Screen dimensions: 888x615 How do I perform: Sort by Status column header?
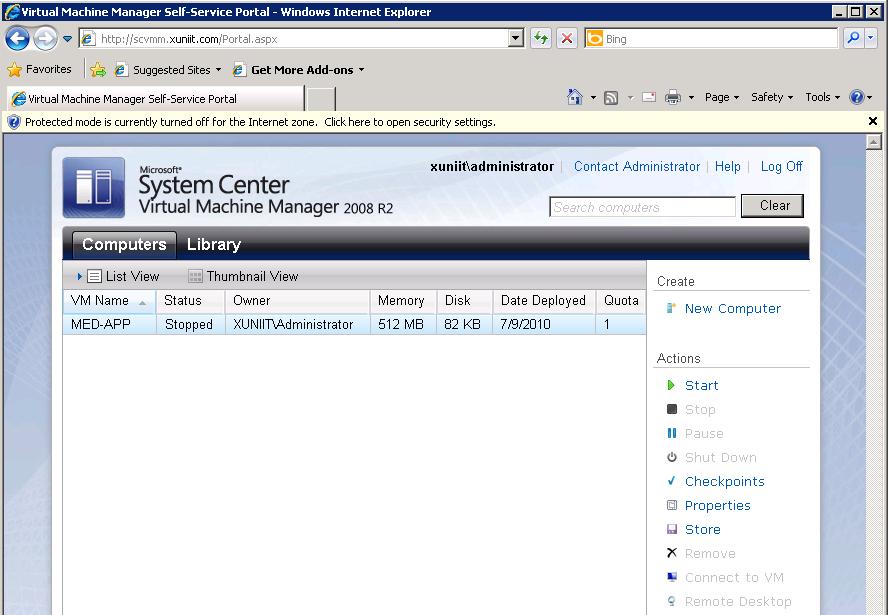tap(190, 301)
